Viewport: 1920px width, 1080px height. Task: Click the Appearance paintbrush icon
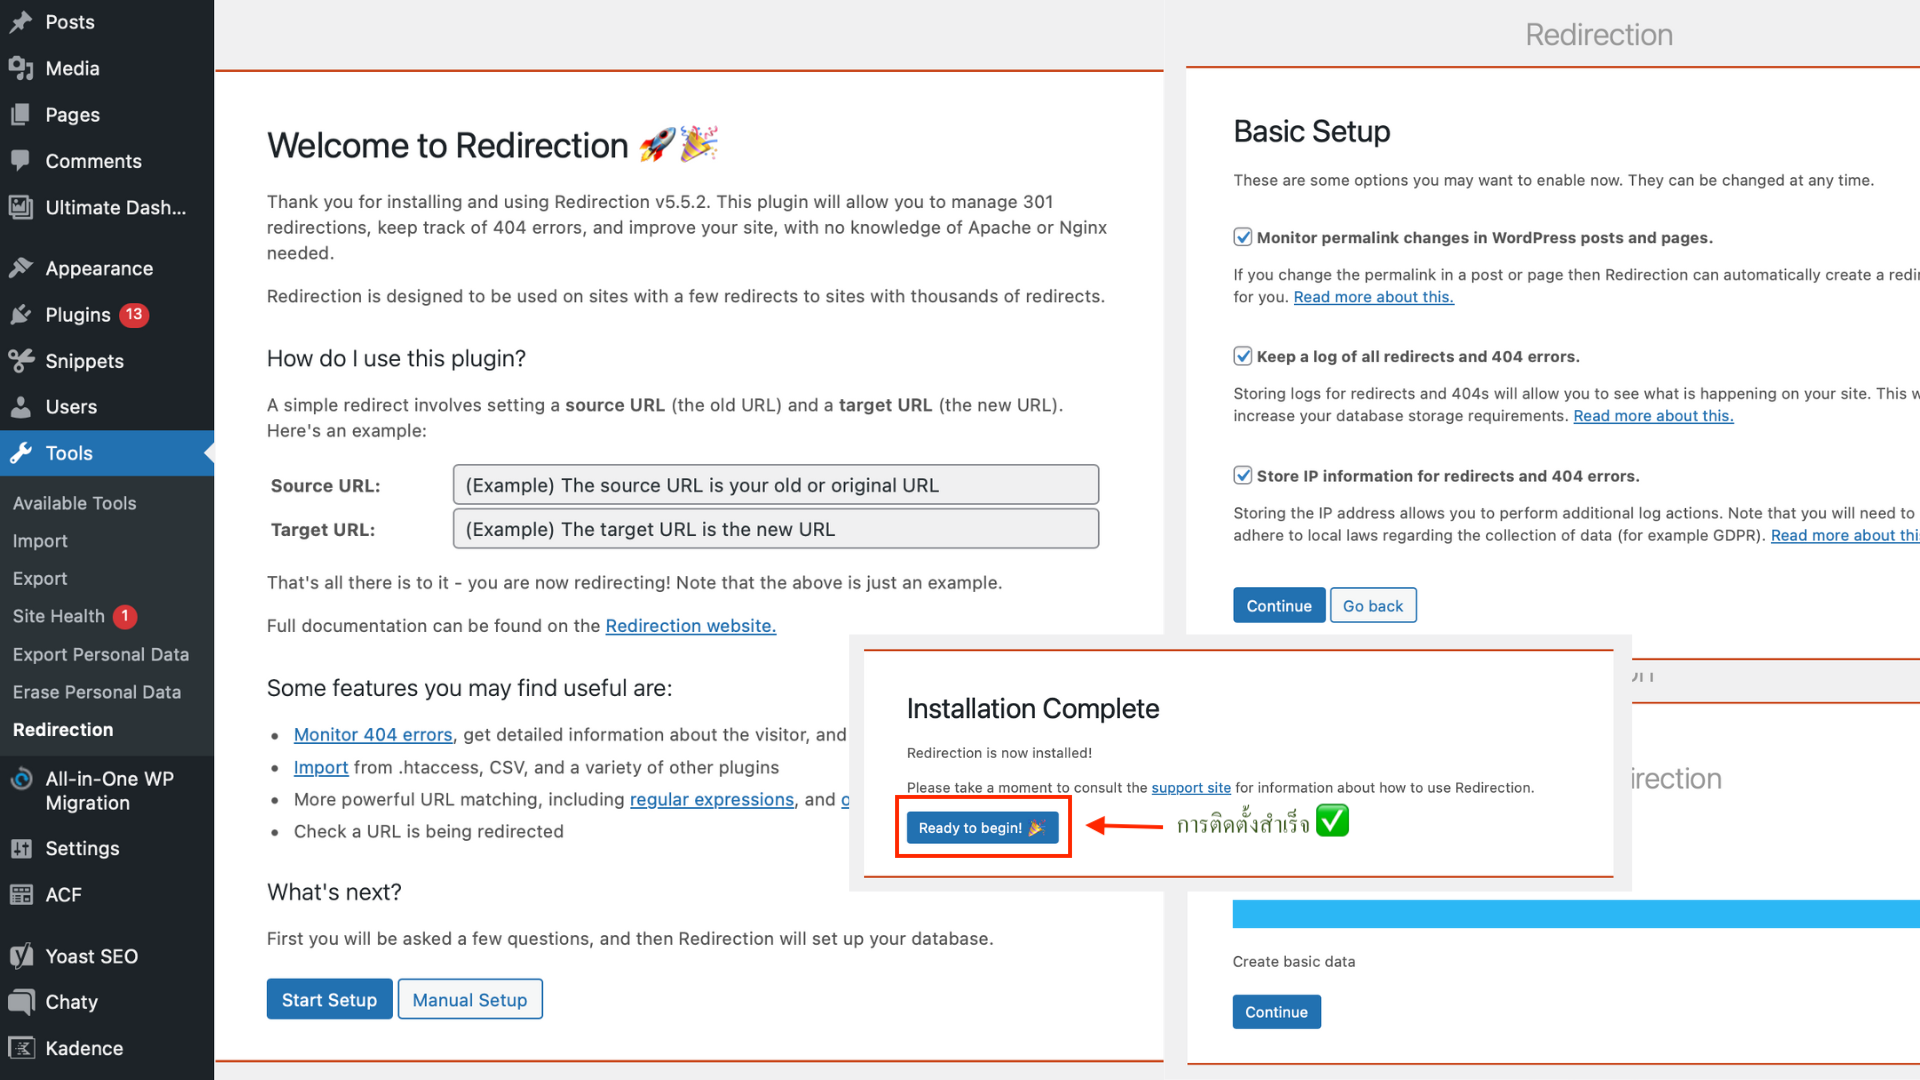pos(21,268)
